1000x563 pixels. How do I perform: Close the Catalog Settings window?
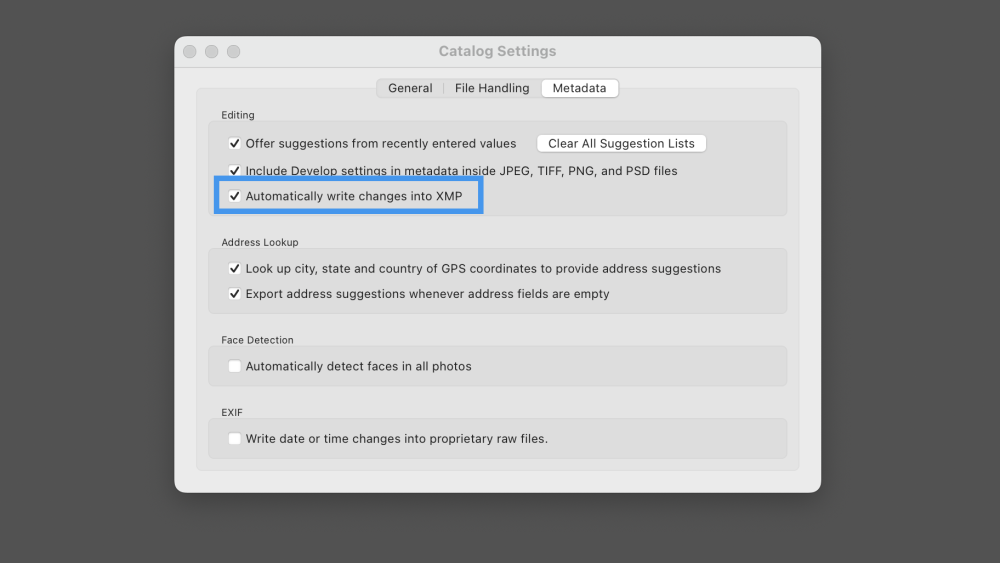[x=190, y=51]
